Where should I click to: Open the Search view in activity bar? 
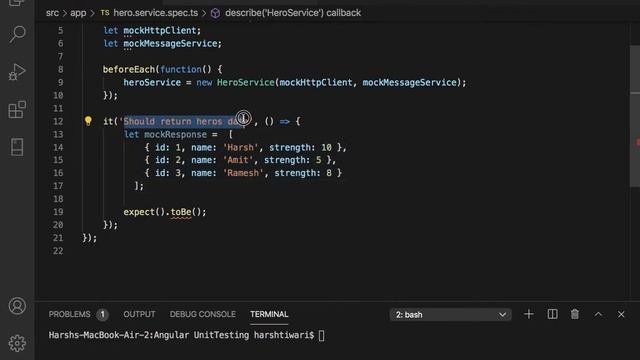tap(18, 34)
